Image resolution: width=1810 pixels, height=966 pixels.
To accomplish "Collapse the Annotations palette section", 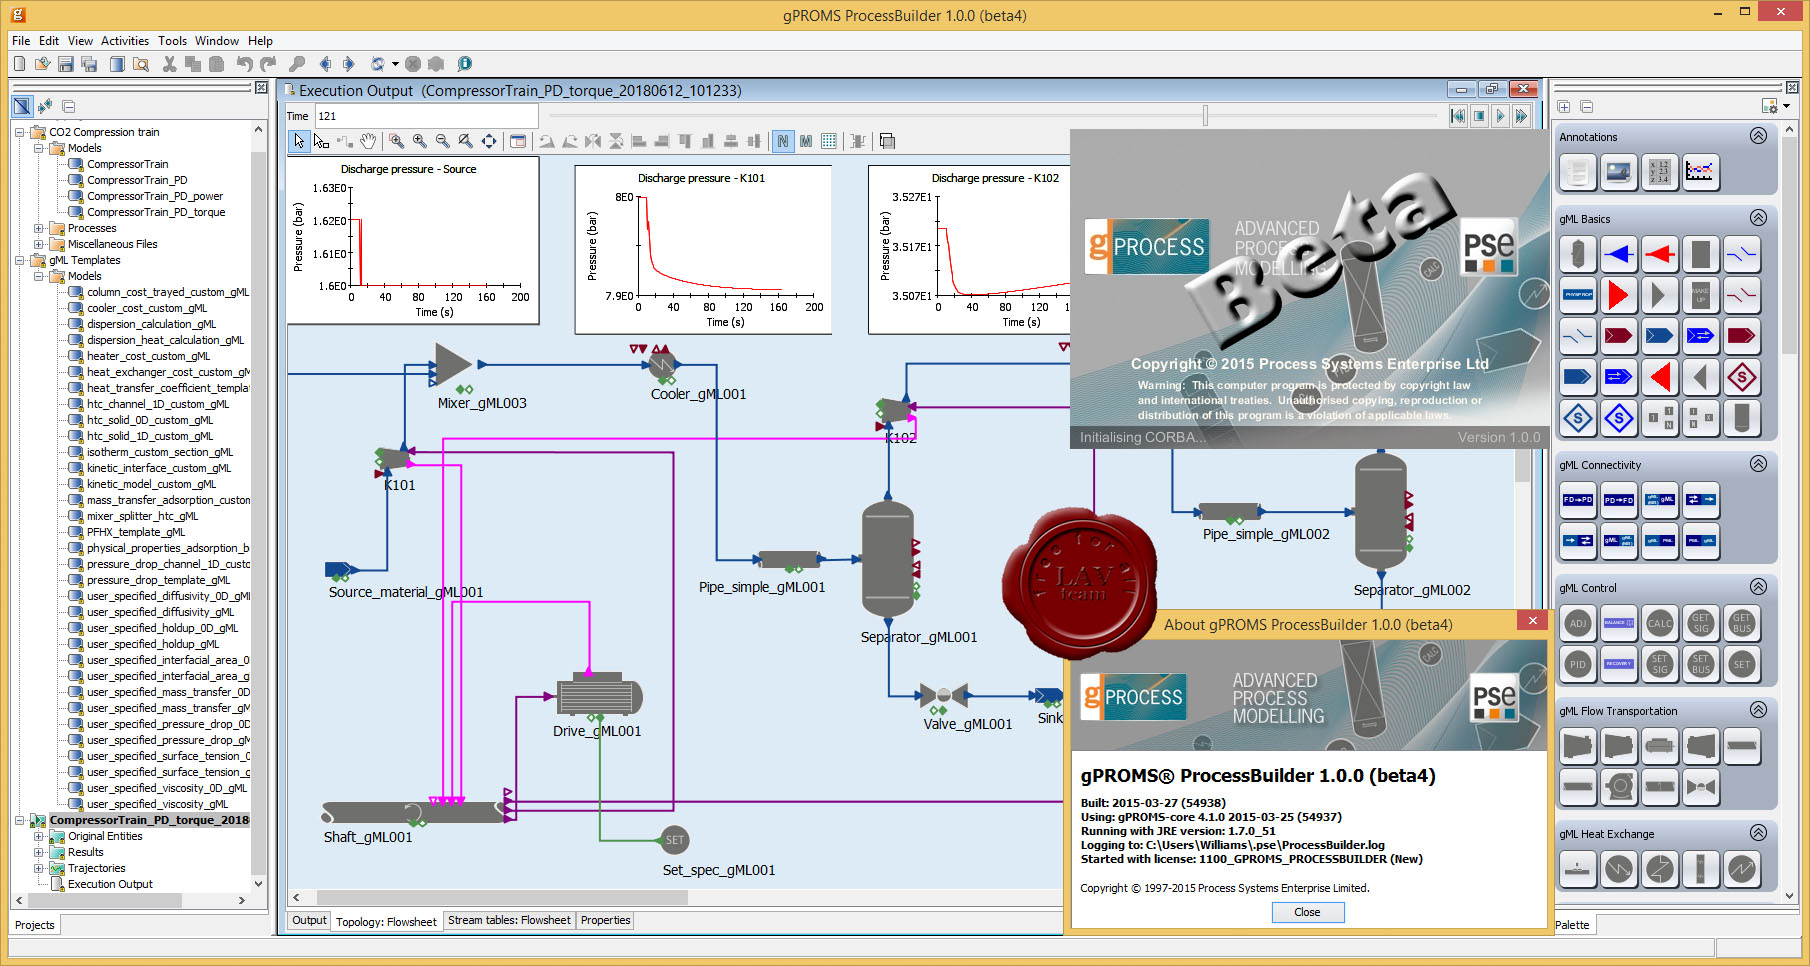I will pyautogui.click(x=1758, y=136).
